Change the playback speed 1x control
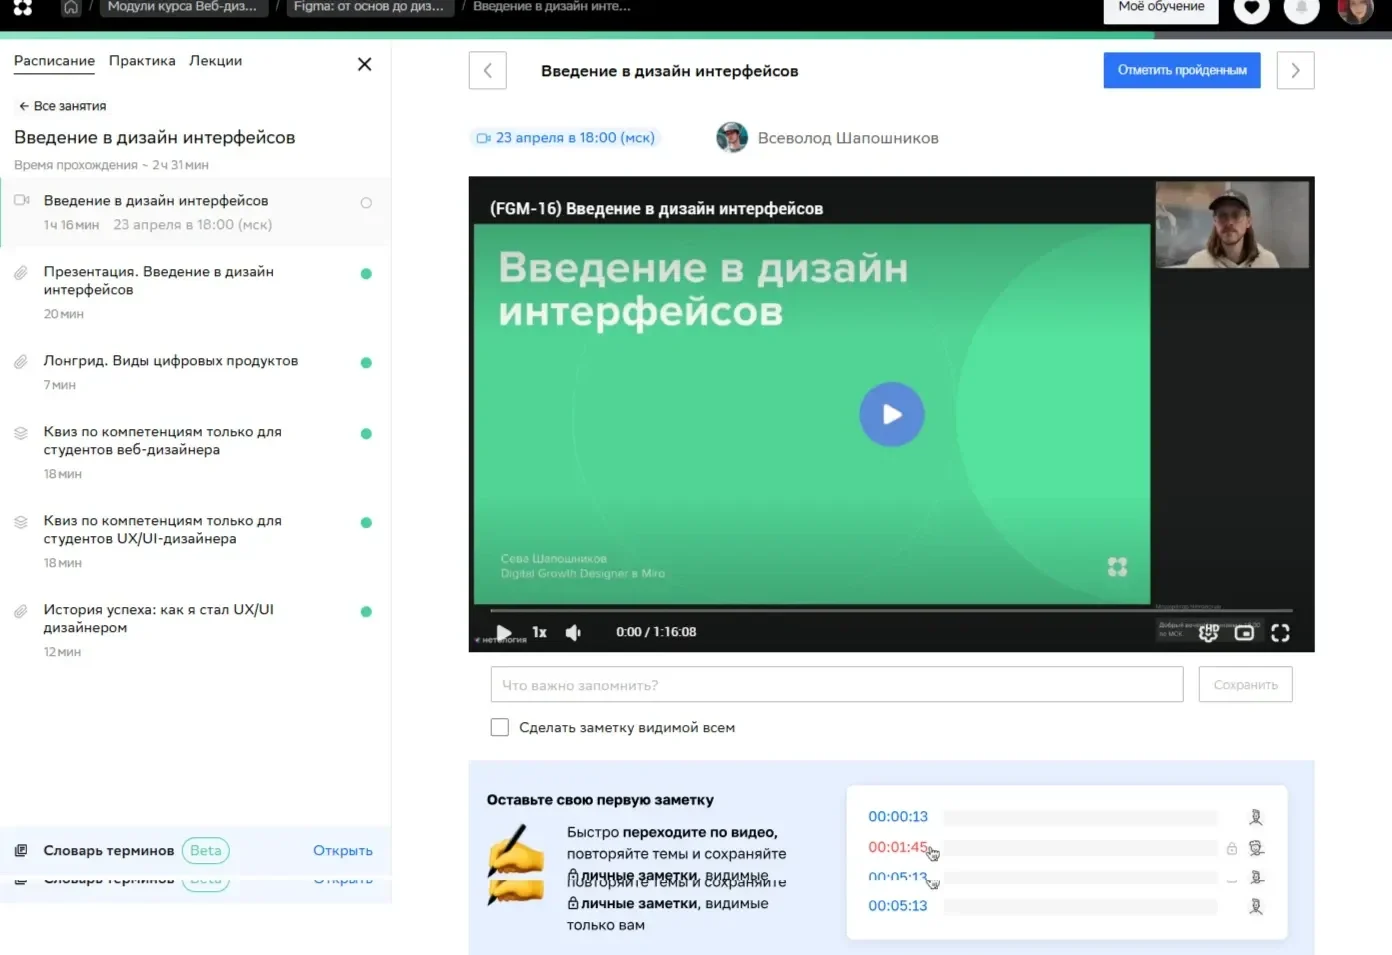 pos(539,632)
